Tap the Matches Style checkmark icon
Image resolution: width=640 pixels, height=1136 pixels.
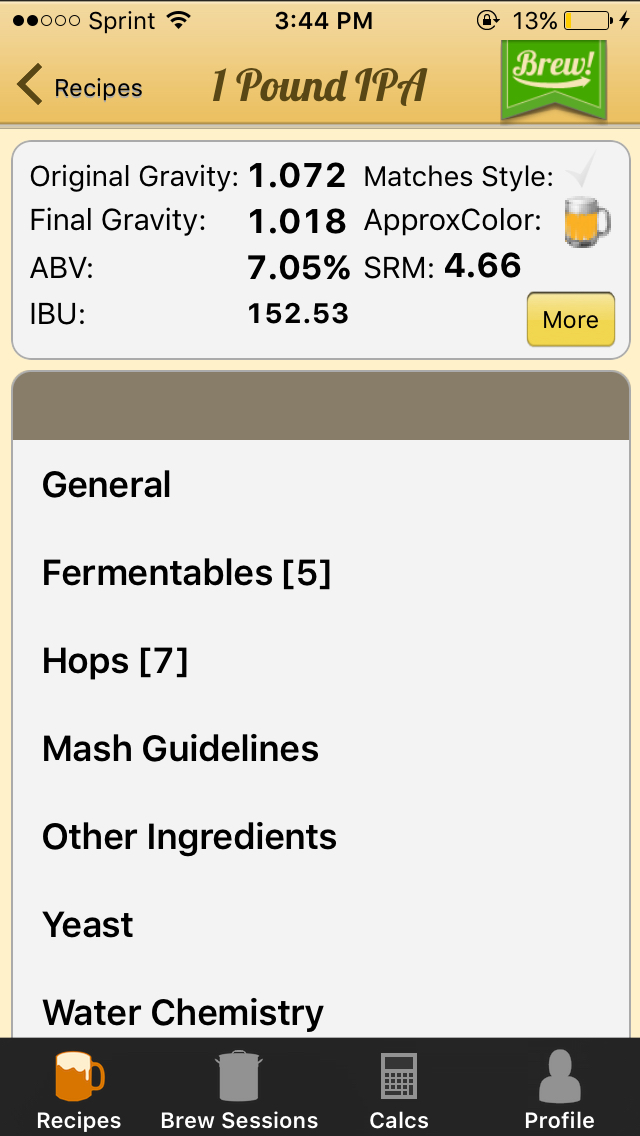tap(581, 170)
